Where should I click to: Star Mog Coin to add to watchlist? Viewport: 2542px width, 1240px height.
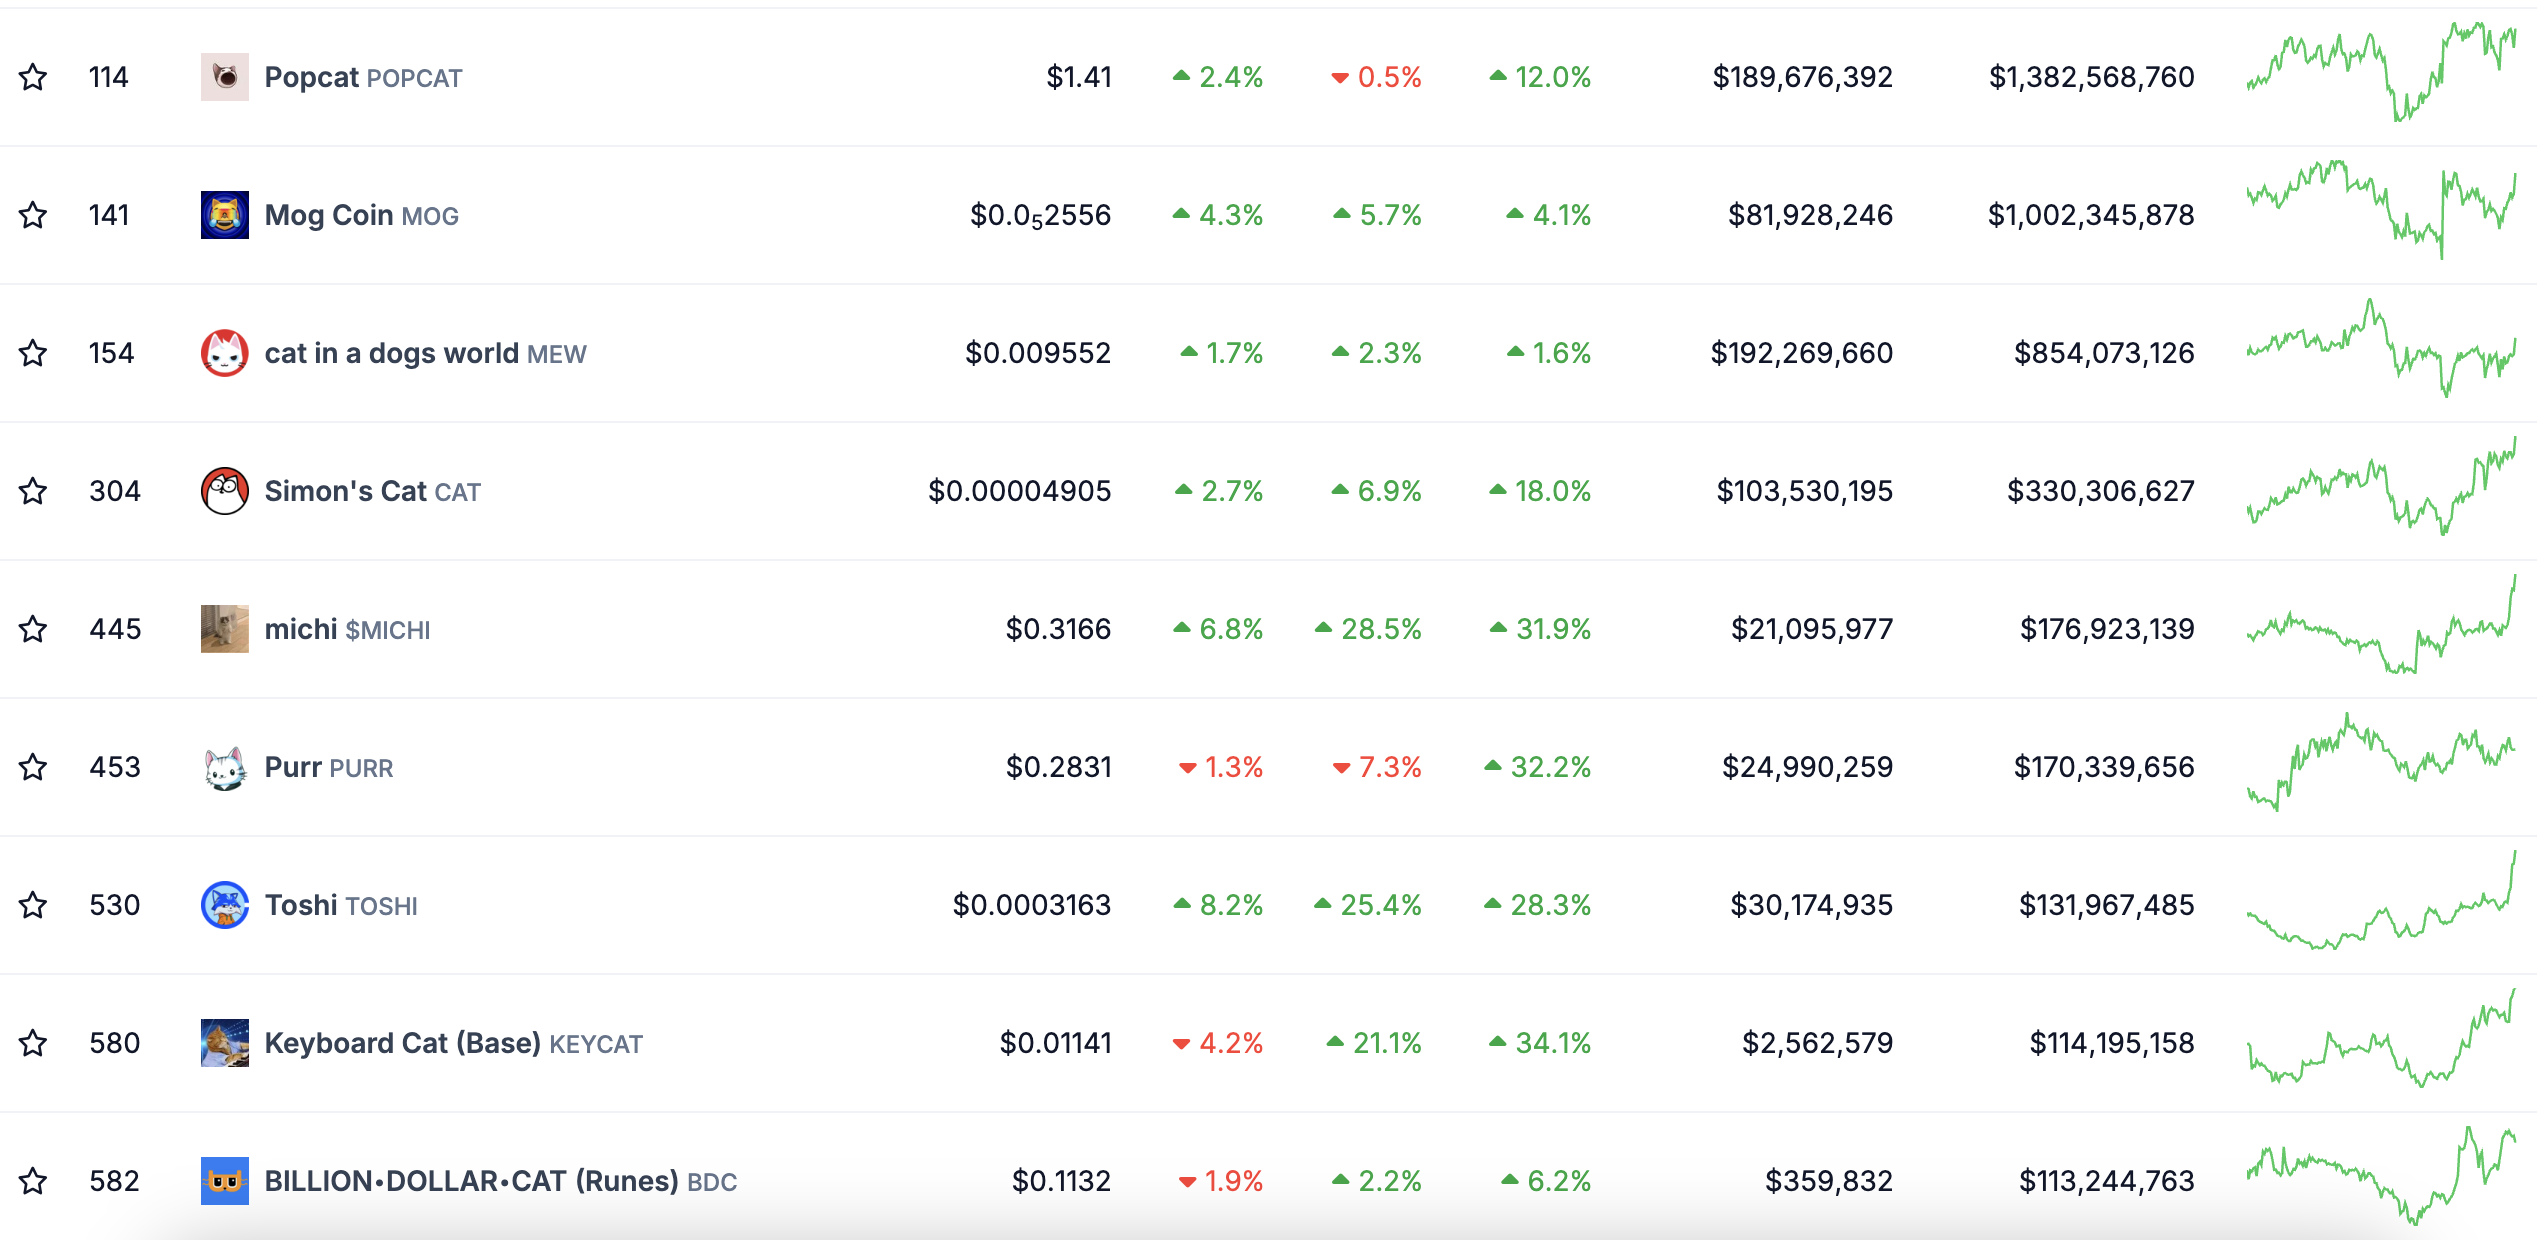tap(33, 215)
